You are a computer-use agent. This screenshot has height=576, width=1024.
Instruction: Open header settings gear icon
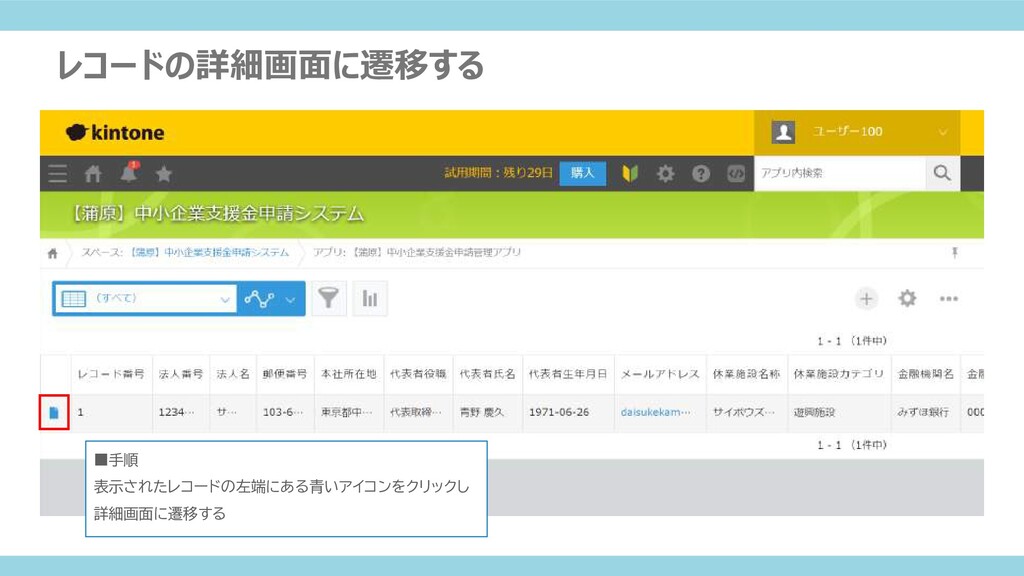tap(665, 173)
